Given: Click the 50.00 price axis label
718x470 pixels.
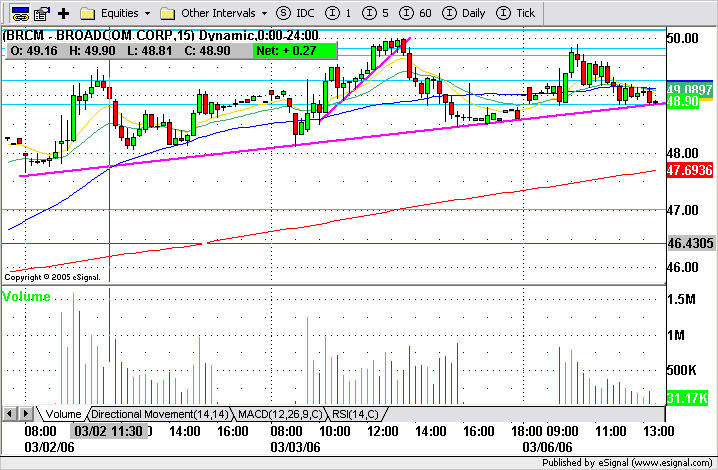Looking at the screenshot, I should coord(683,38).
